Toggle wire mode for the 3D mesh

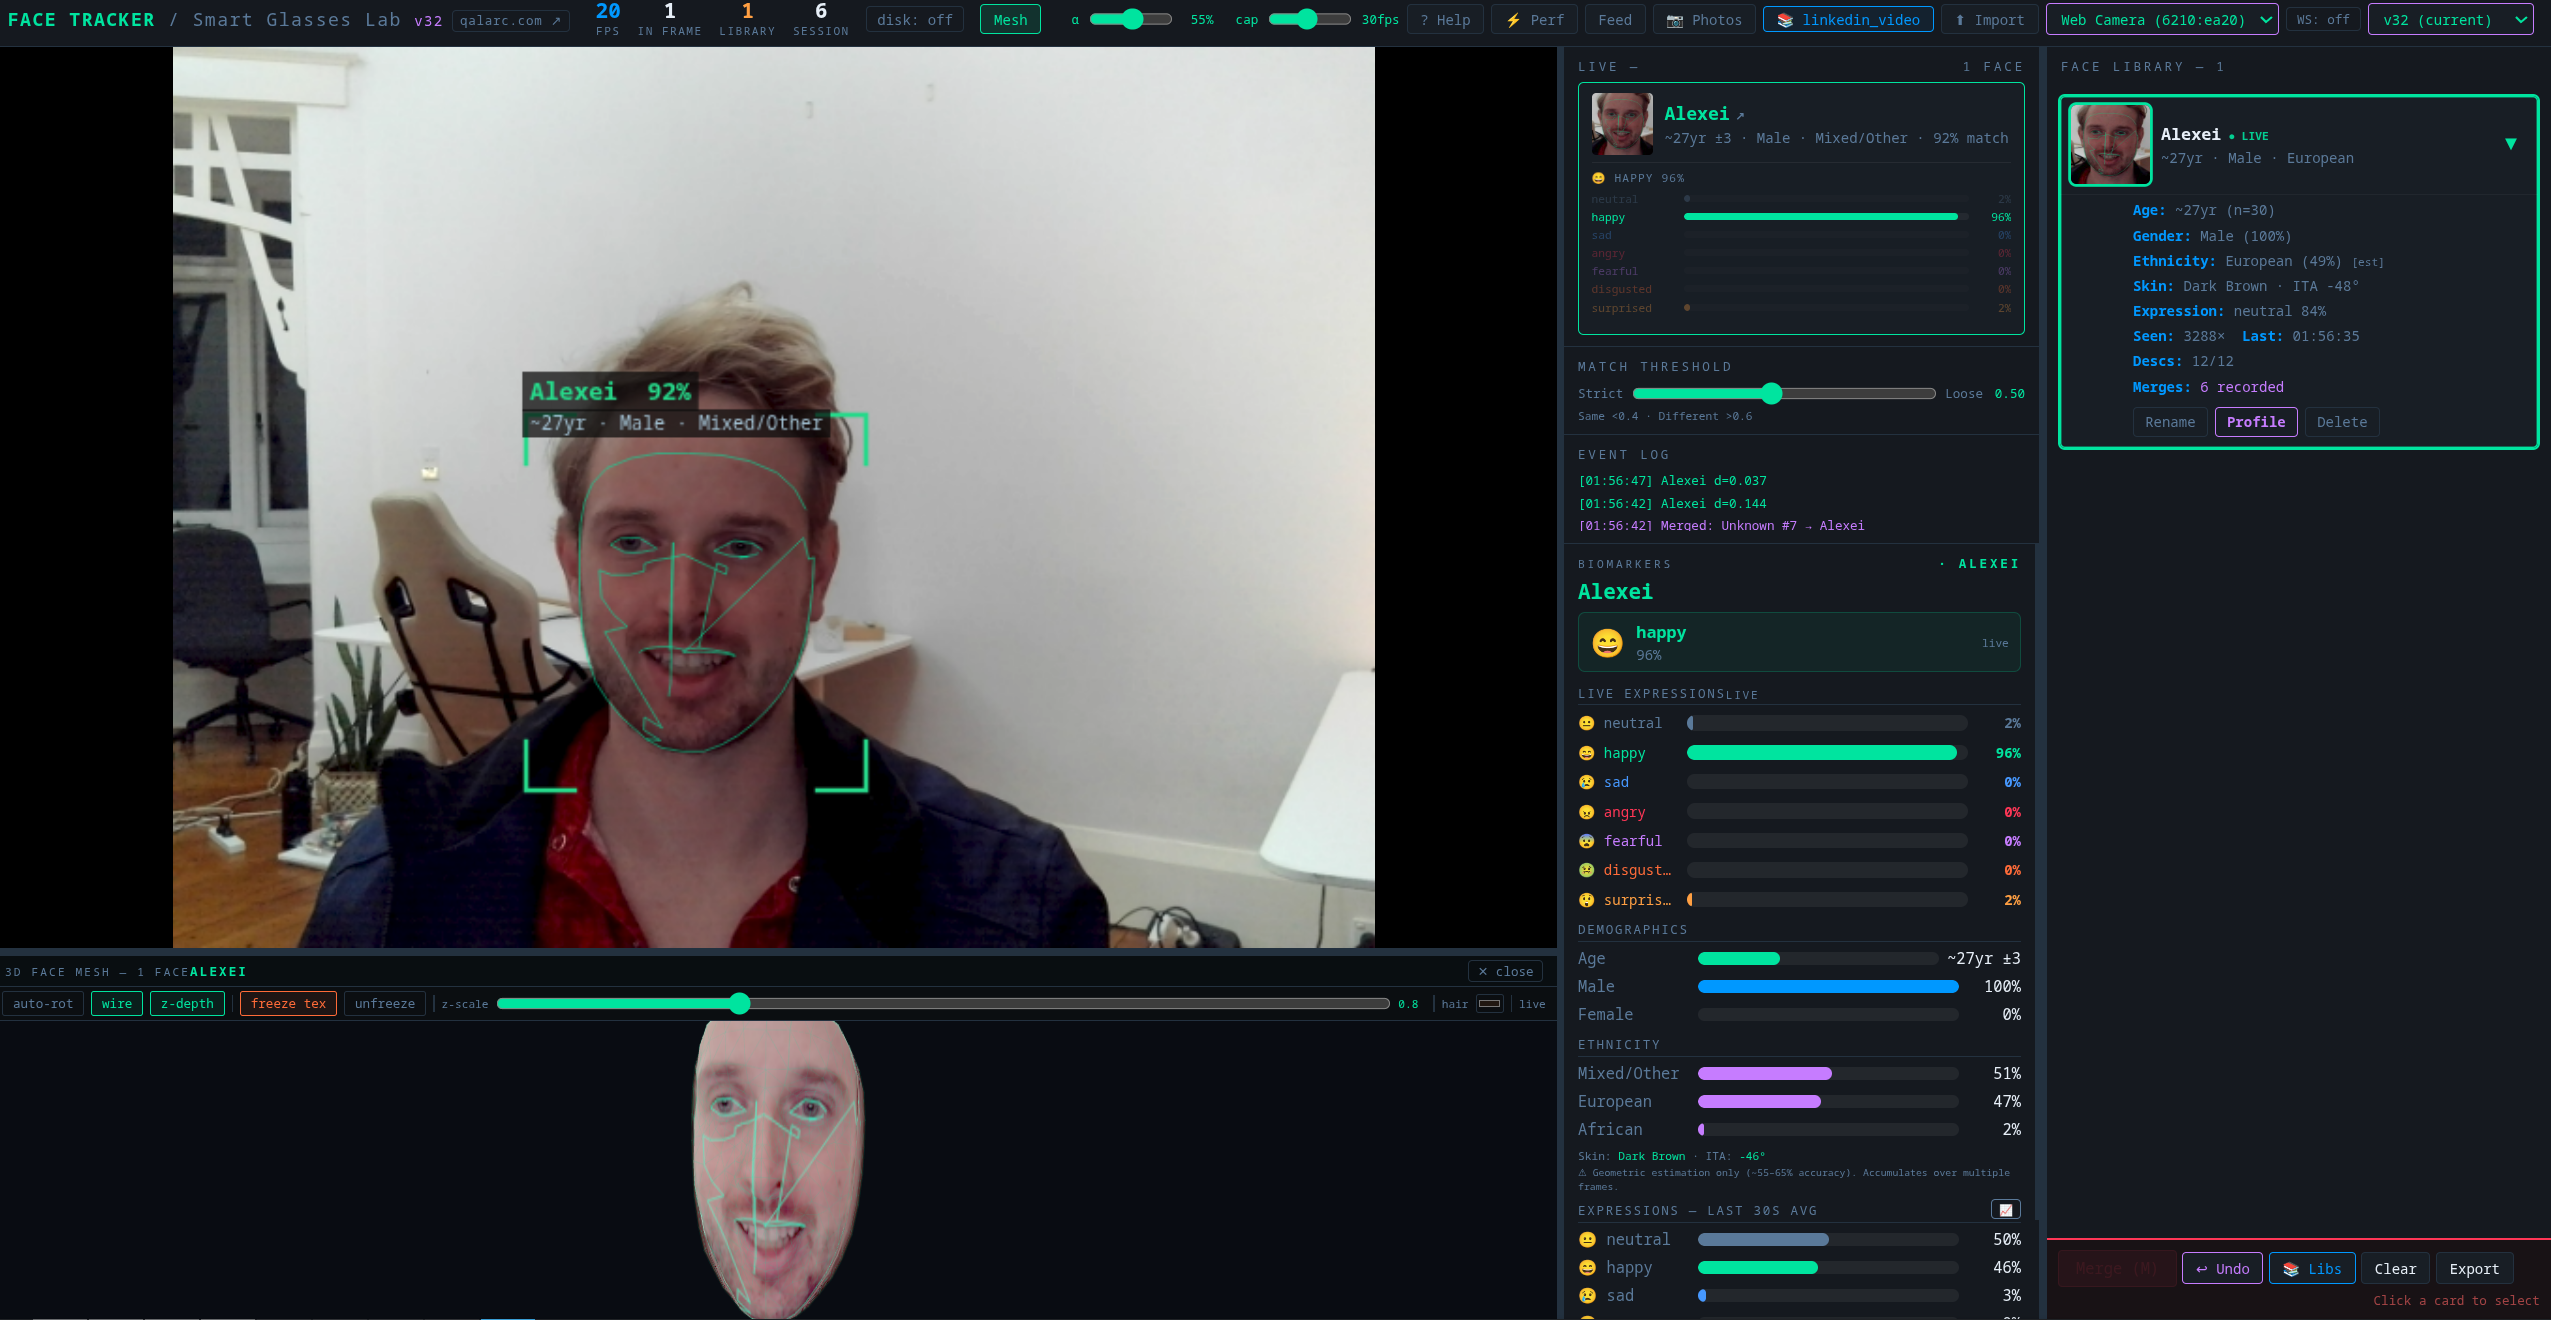[116, 1003]
